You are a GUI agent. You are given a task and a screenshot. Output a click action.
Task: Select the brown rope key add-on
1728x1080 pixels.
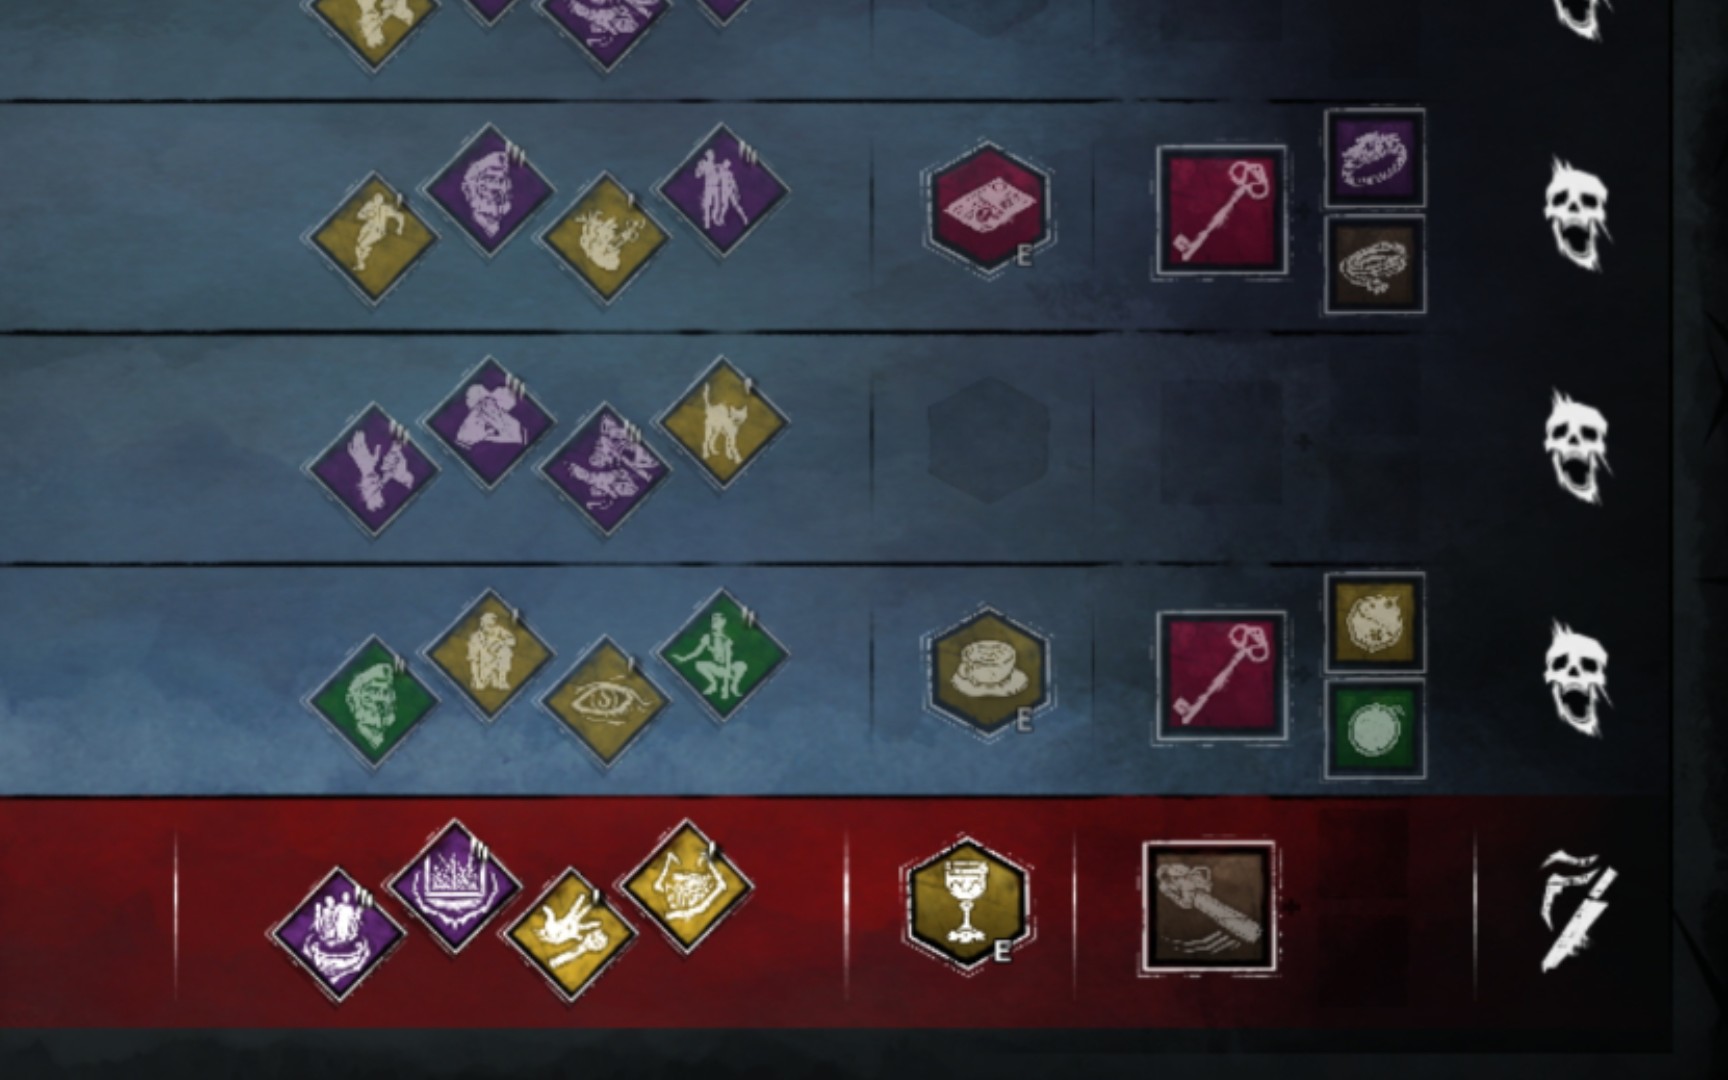(x=1375, y=265)
